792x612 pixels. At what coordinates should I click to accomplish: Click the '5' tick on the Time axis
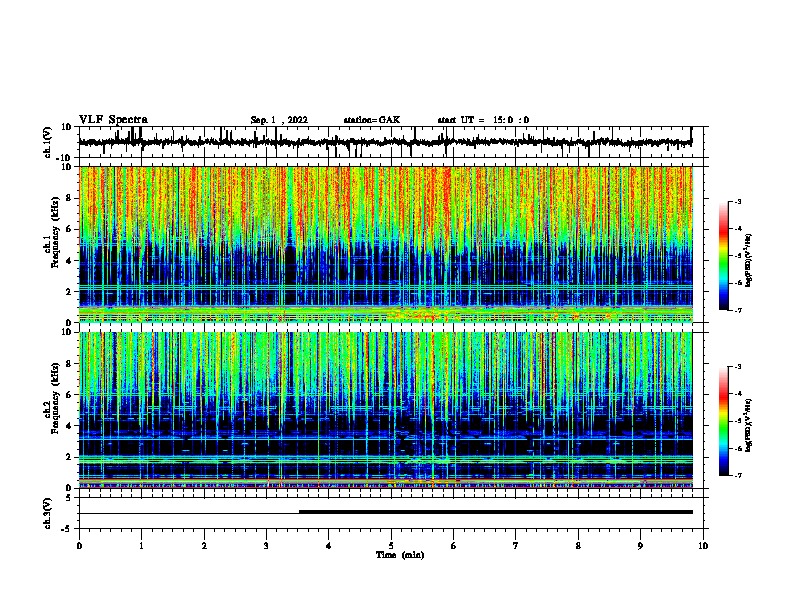coord(391,545)
